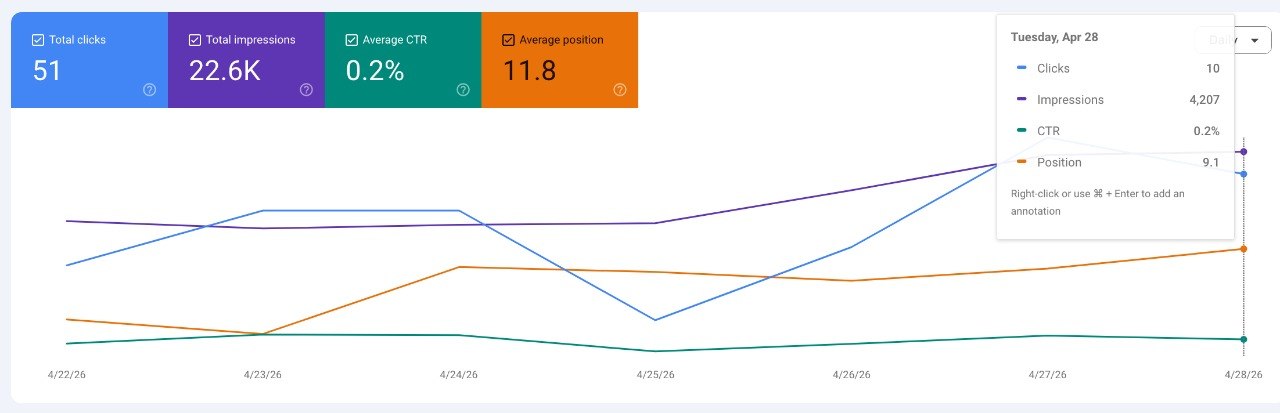The image size is (1280, 413).
Task: Click the 4/25/26 date axis label
Action: point(656,375)
